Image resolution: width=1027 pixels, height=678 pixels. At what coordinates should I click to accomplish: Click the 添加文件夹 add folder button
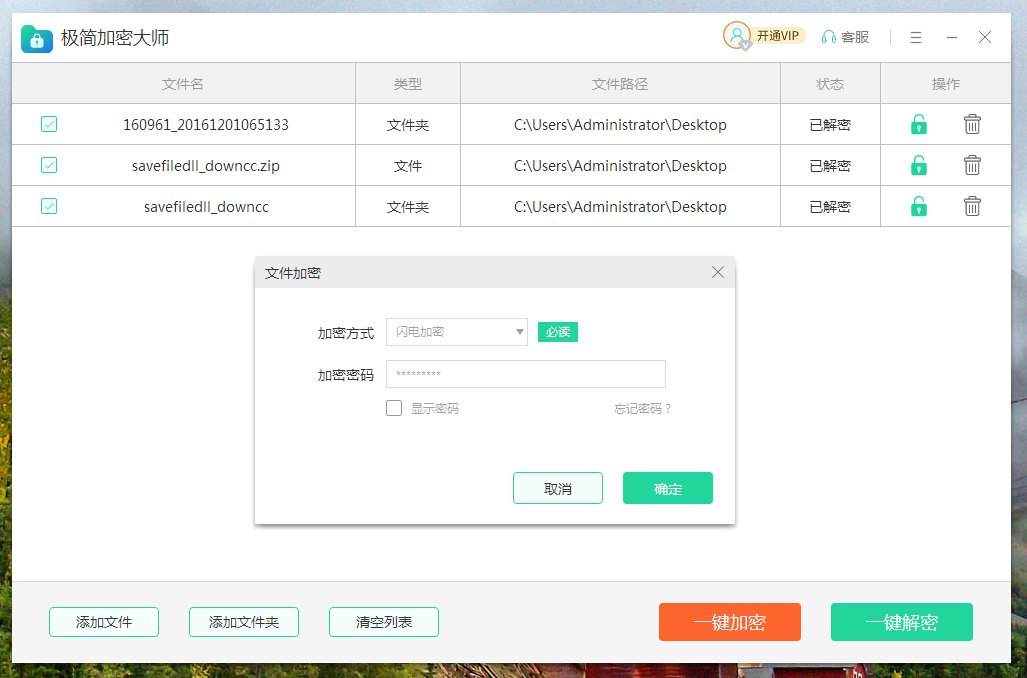pyautogui.click(x=243, y=622)
